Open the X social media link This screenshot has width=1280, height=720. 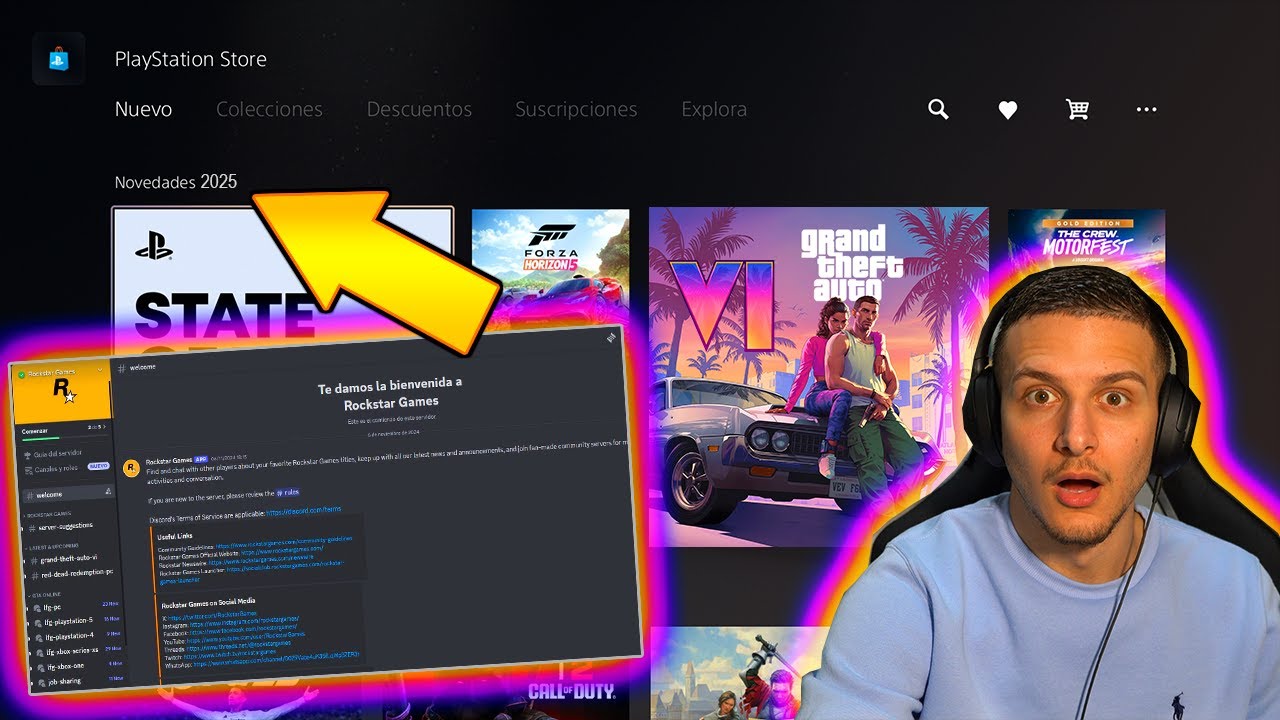point(212,615)
